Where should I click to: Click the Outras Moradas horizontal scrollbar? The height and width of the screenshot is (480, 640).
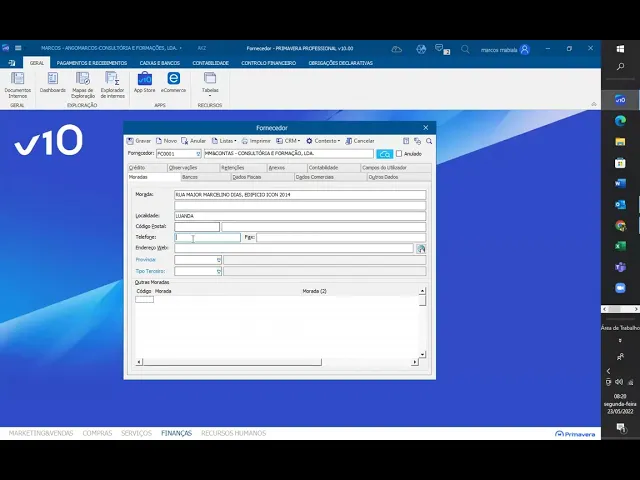(277, 362)
